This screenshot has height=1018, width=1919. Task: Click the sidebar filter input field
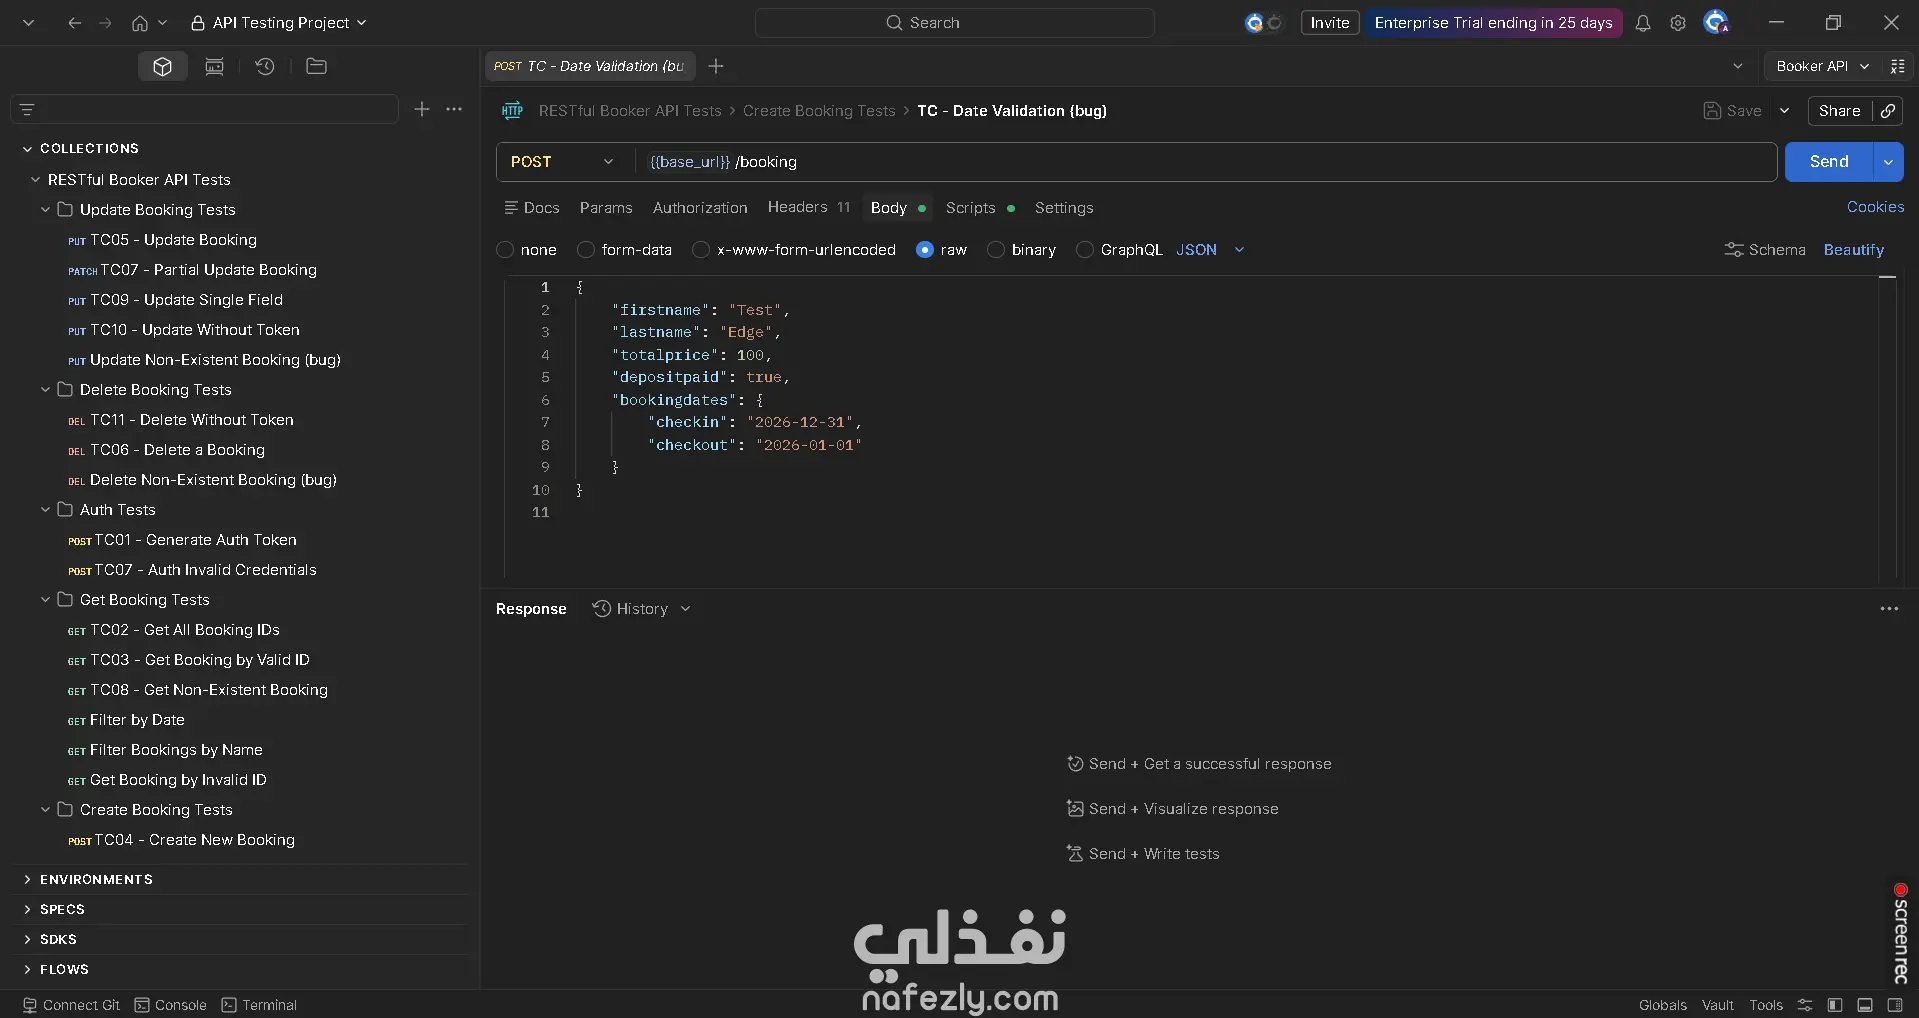pos(205,109)
